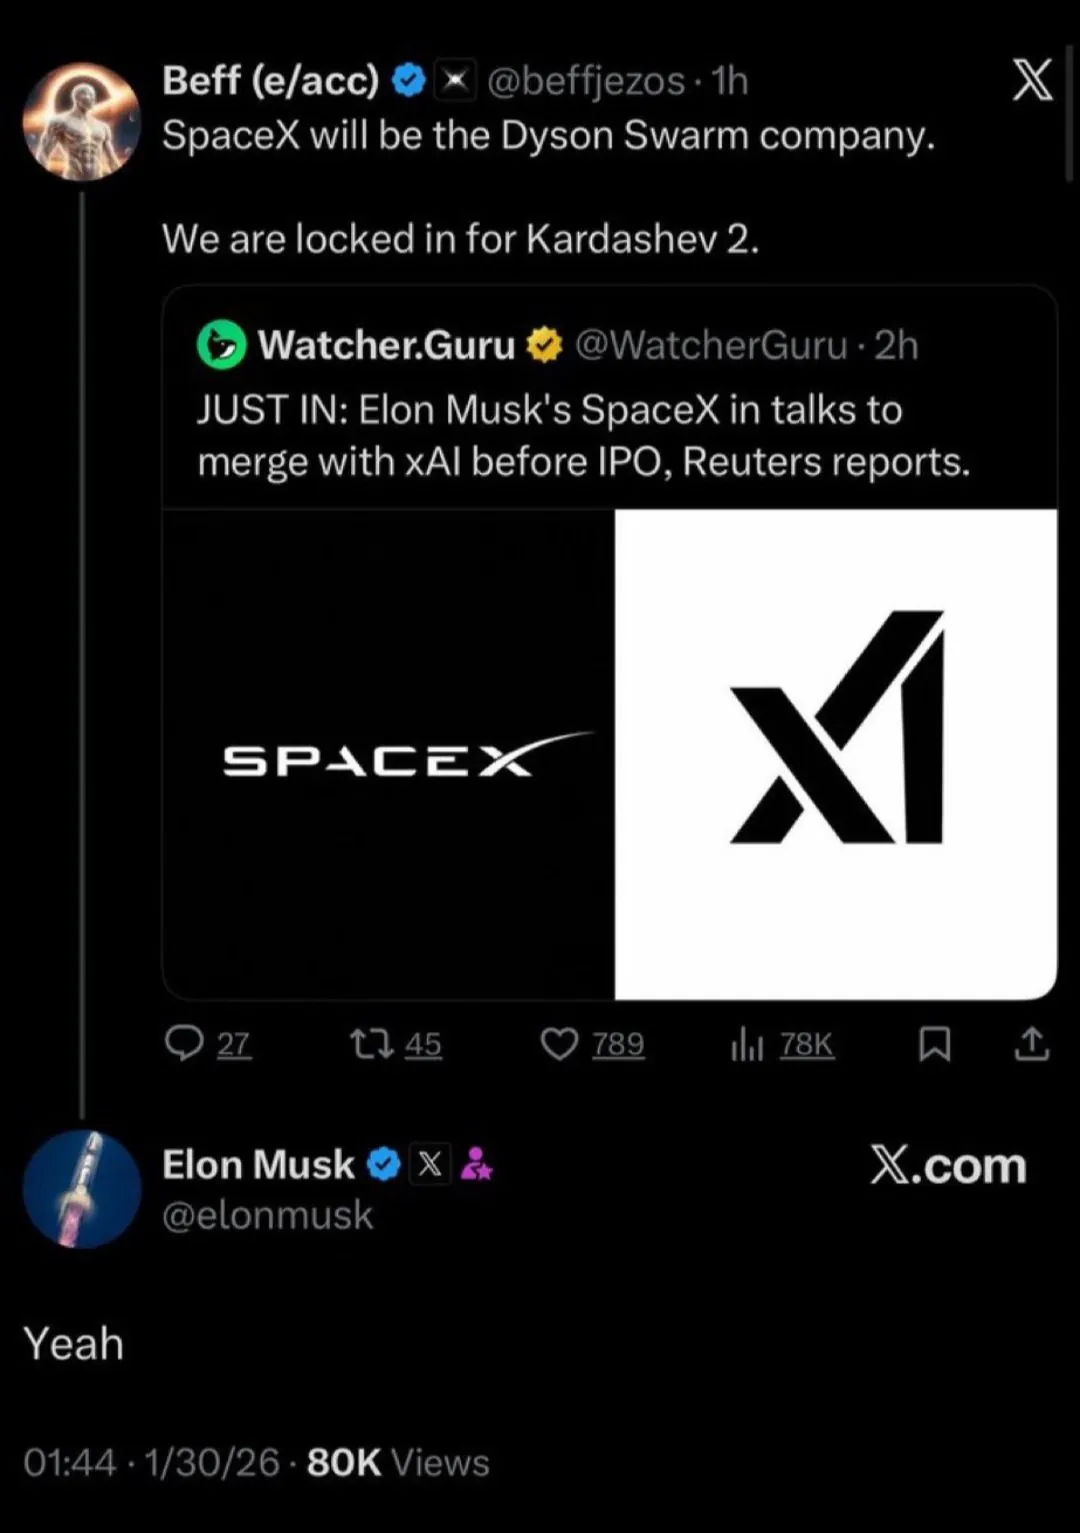
Task: Open the SpaceX logo image
Action: point(389,754)
